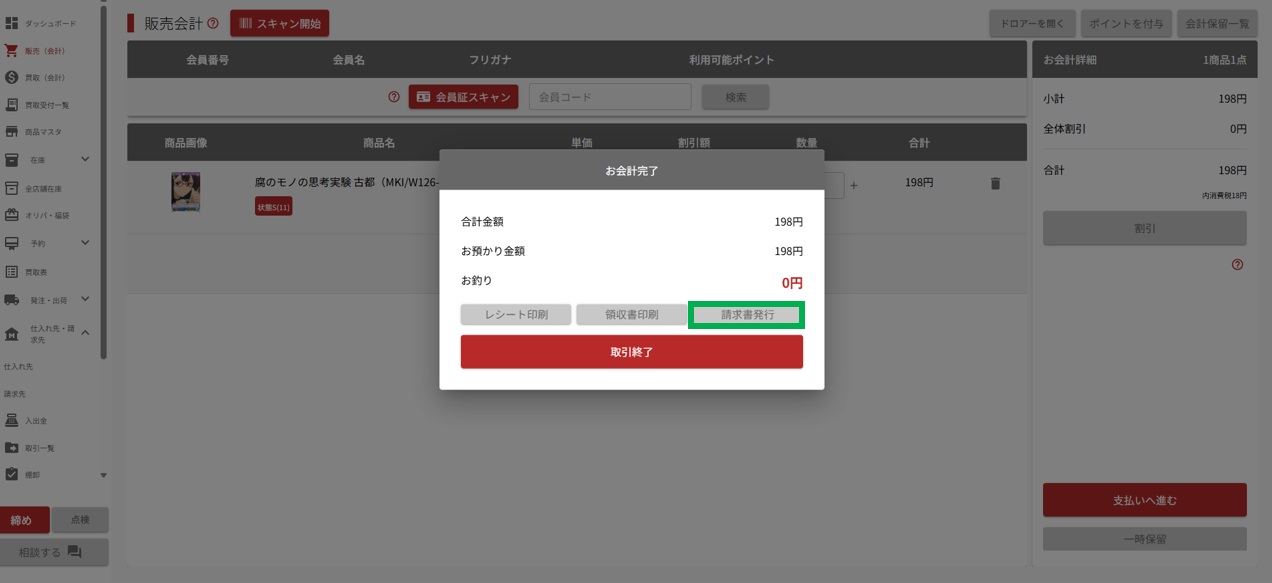1272x583 pixels.
Task: Open 取引一覧 icon in sidebar
Action: 12,447
